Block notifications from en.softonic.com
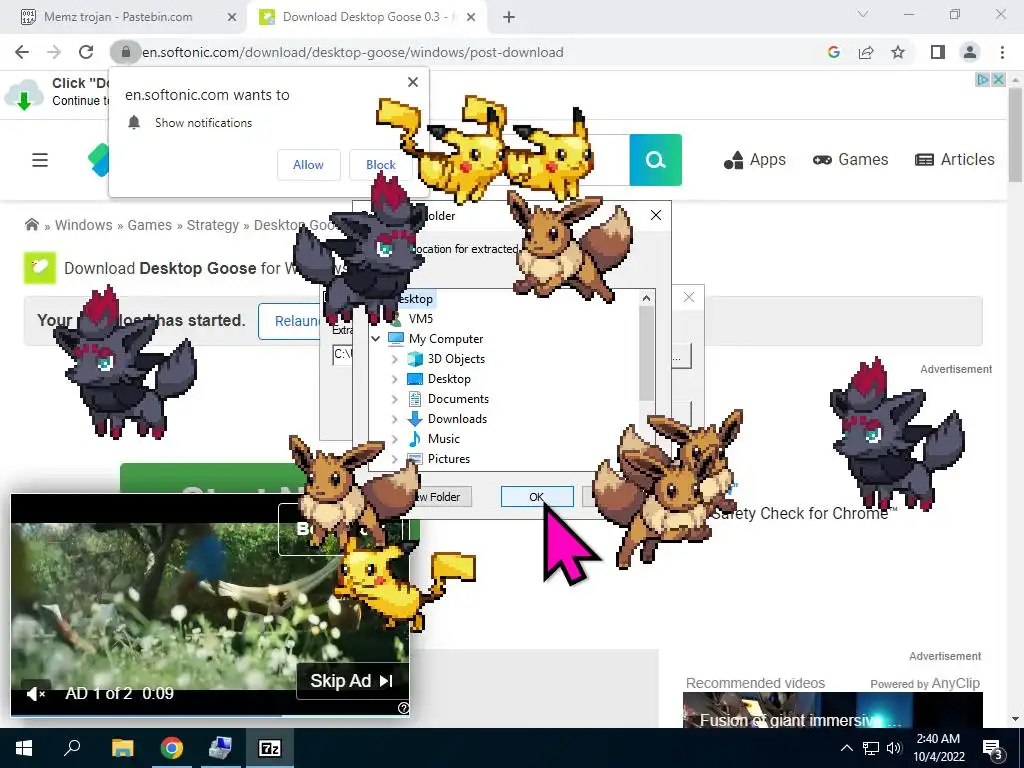This screenshot has height=768, width=1024. 380,165
